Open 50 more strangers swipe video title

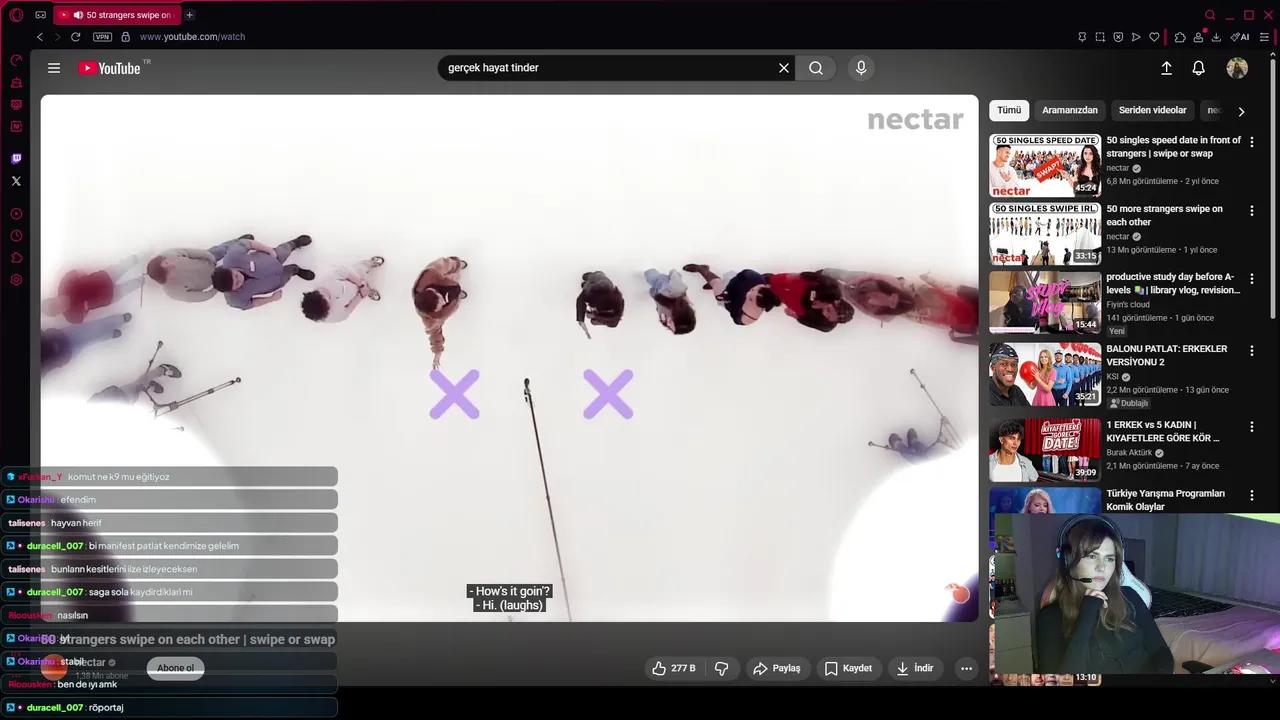tap(1164, 215)
